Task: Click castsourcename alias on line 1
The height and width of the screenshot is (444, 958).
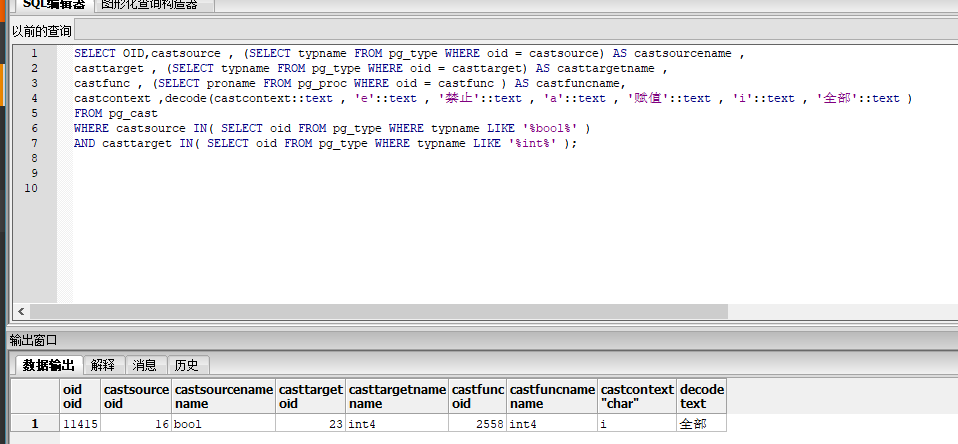Action: [682, 53]
